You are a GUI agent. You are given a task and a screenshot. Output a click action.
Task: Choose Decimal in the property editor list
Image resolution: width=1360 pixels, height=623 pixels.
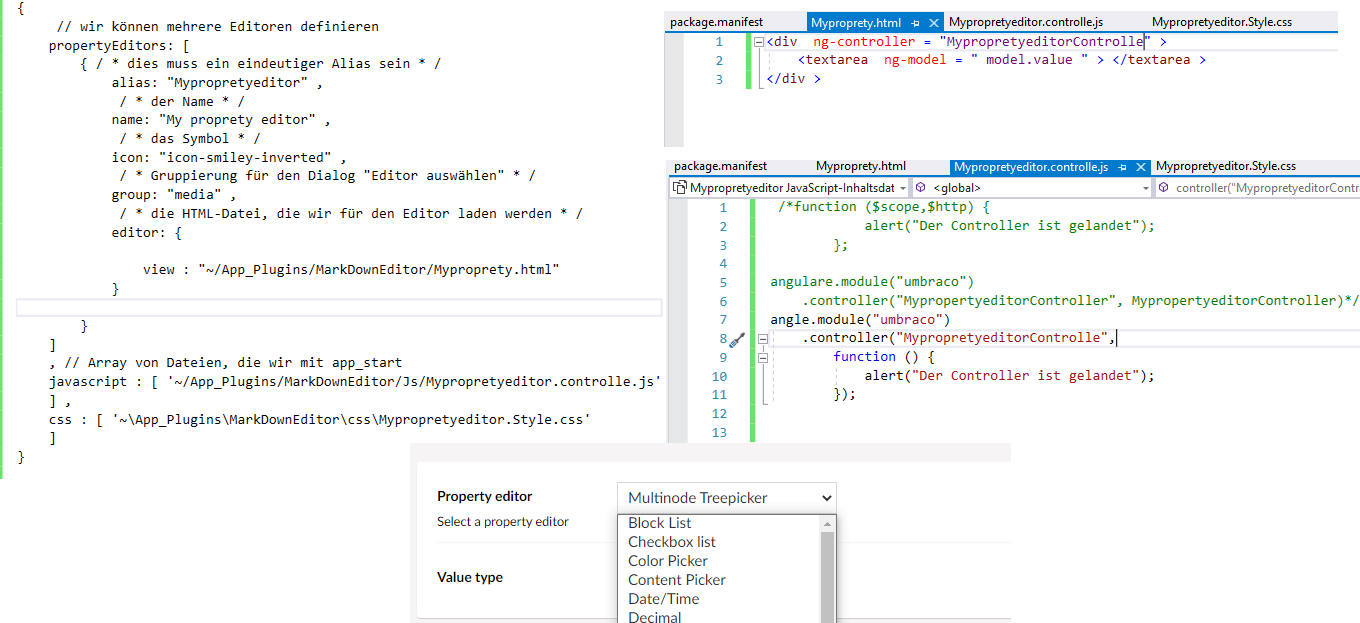tap(719, 616)
